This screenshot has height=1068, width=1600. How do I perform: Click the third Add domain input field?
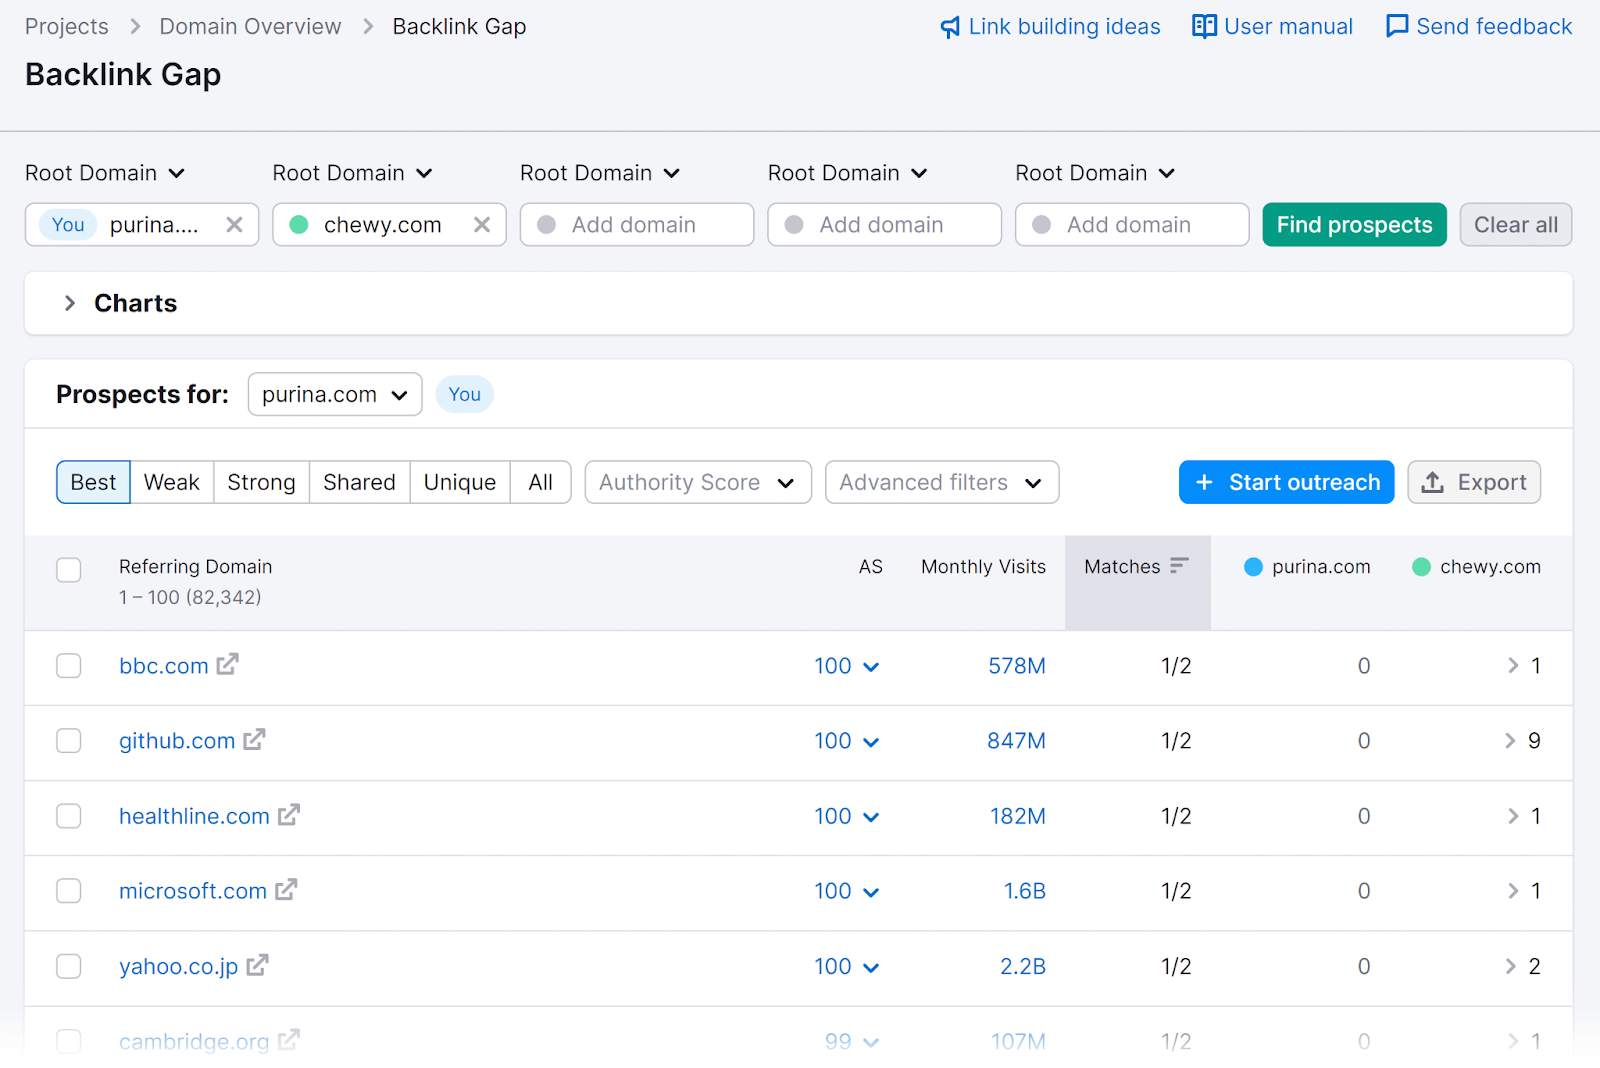[637, 225]
